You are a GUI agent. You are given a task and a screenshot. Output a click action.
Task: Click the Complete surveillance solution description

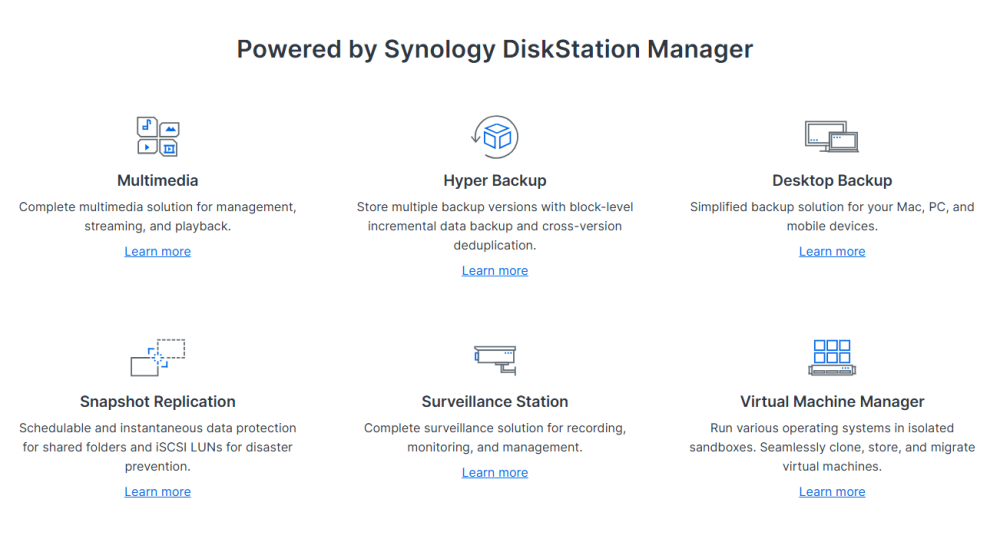click(495, 437)
